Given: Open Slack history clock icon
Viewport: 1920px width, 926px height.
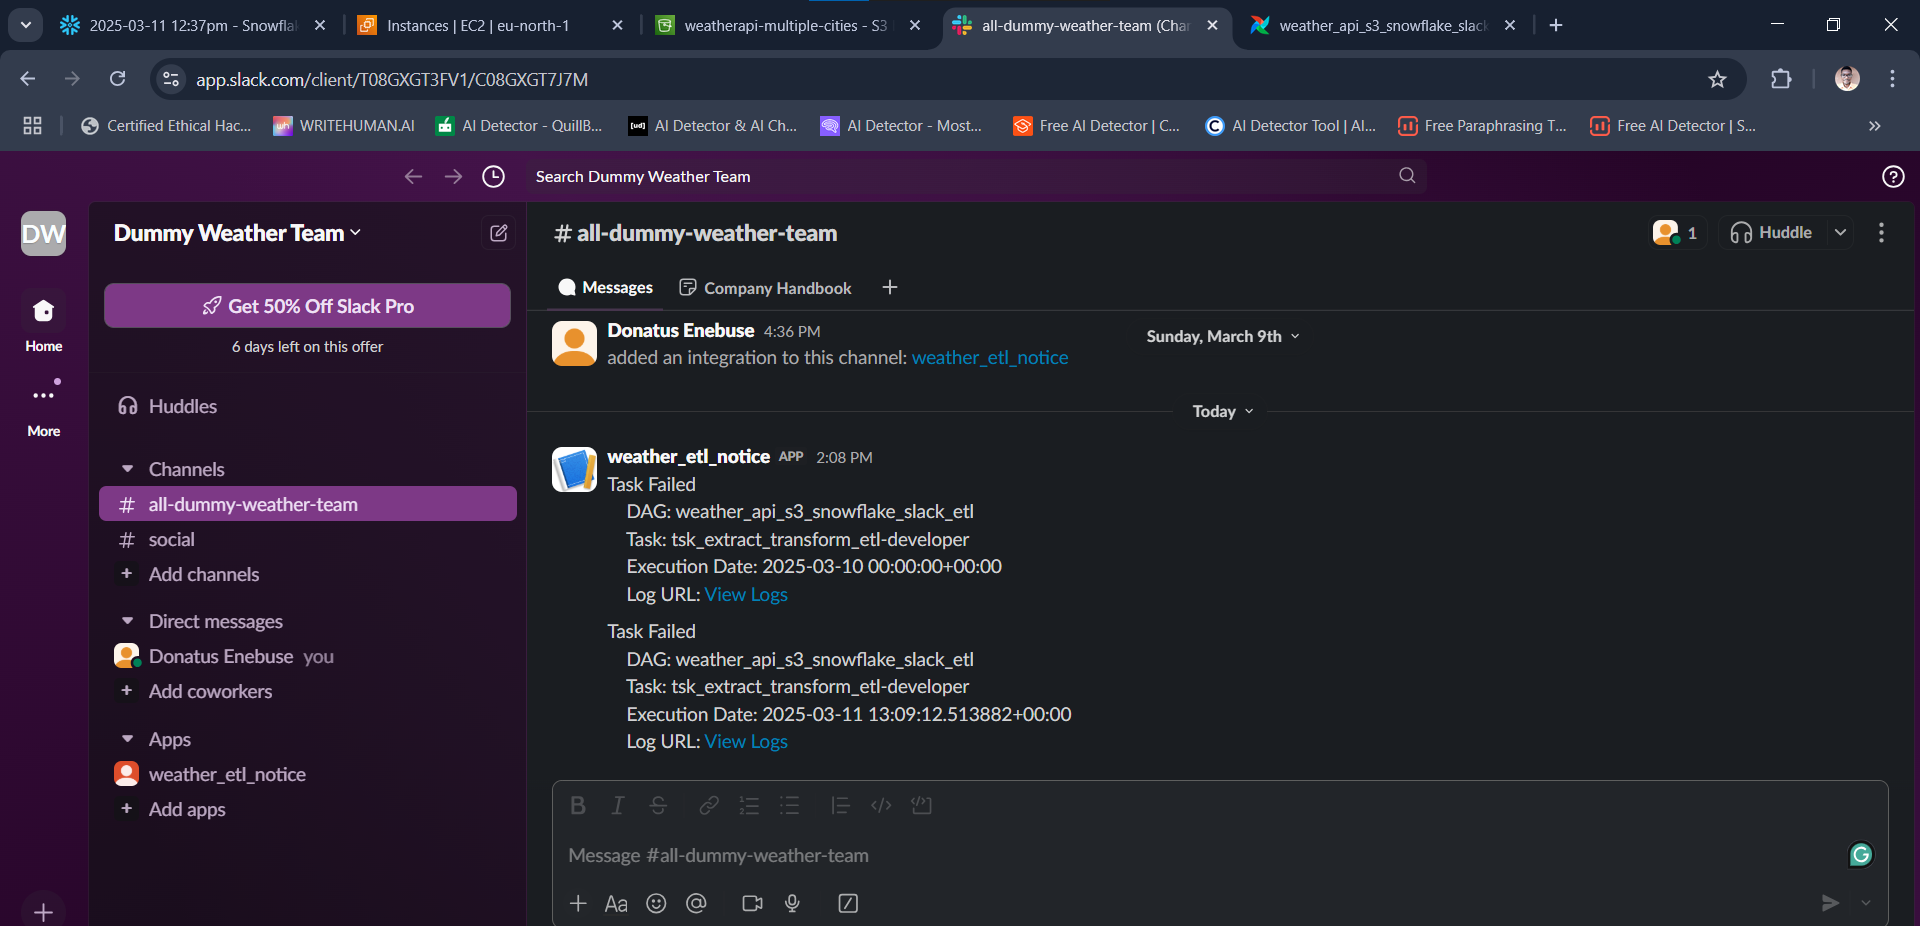Looking at the screenshot, I should pos(494,177).
